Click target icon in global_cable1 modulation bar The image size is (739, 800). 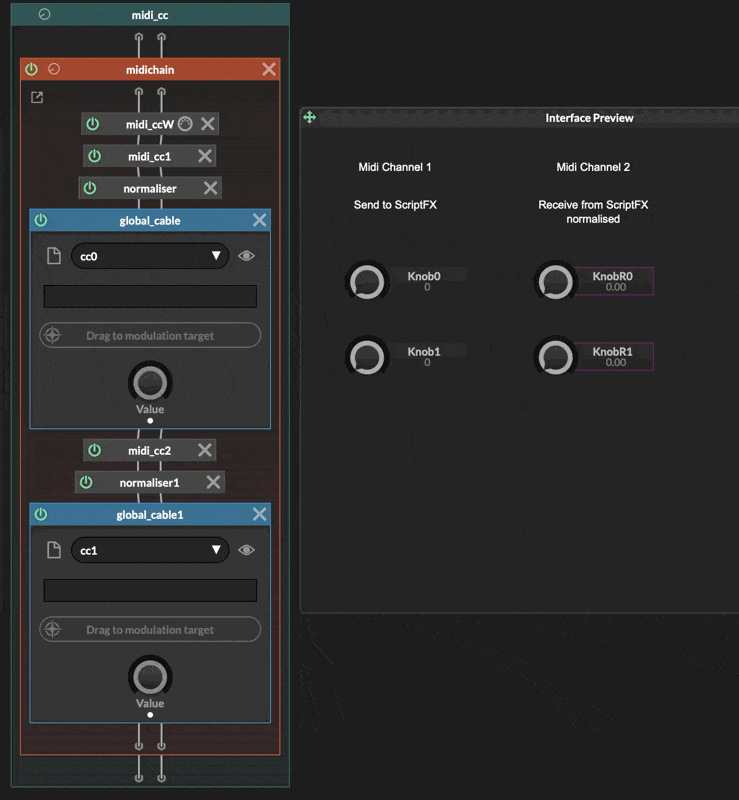tap(53, 630)
